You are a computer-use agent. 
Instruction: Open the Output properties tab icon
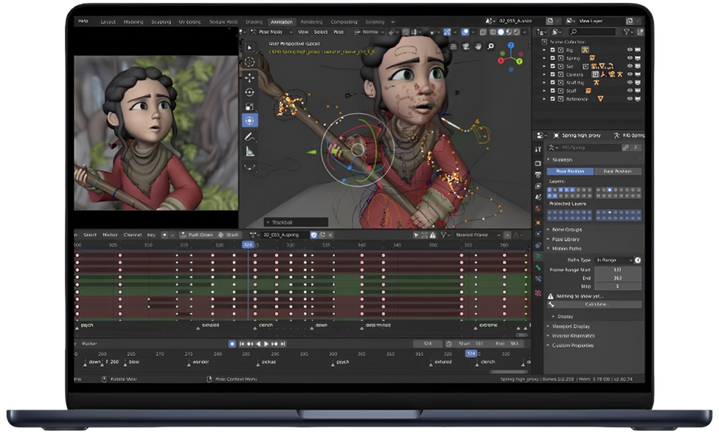point(538,175)
